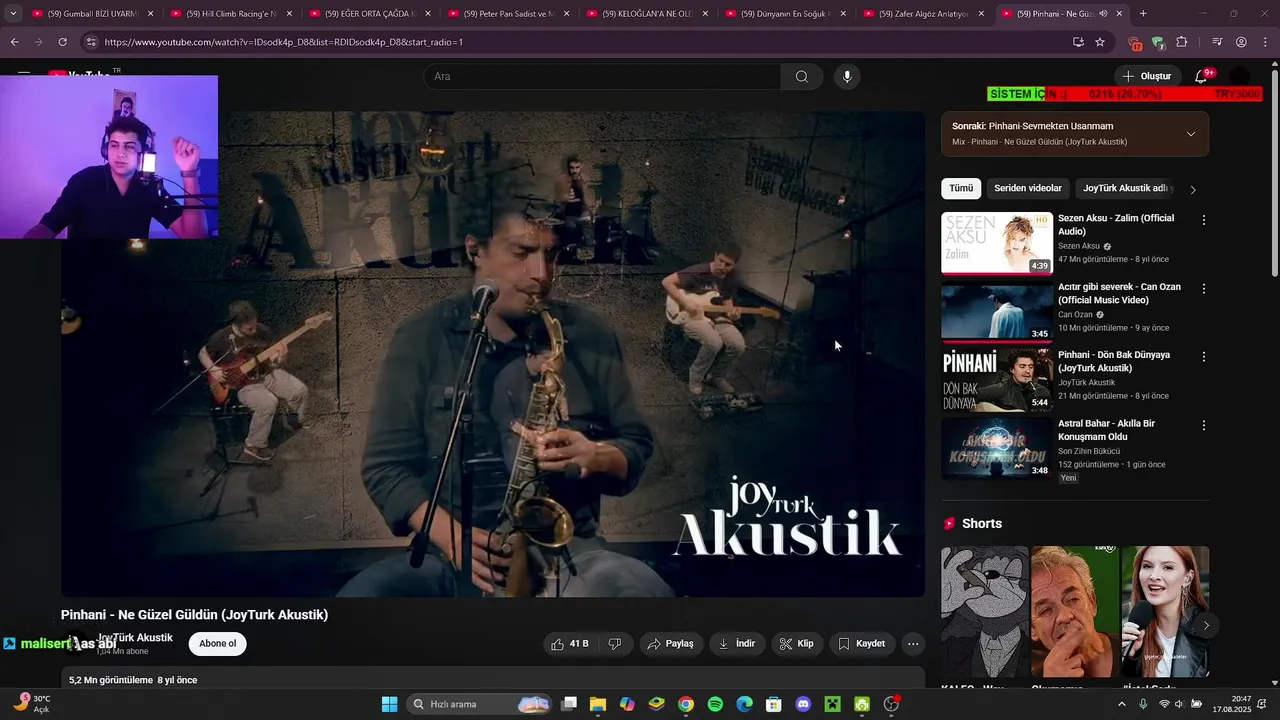The width and height of the screenshot is (1280, 720).
Task: Open a new browser tab
Action: pyautogui.click(x=1143, y=14)
